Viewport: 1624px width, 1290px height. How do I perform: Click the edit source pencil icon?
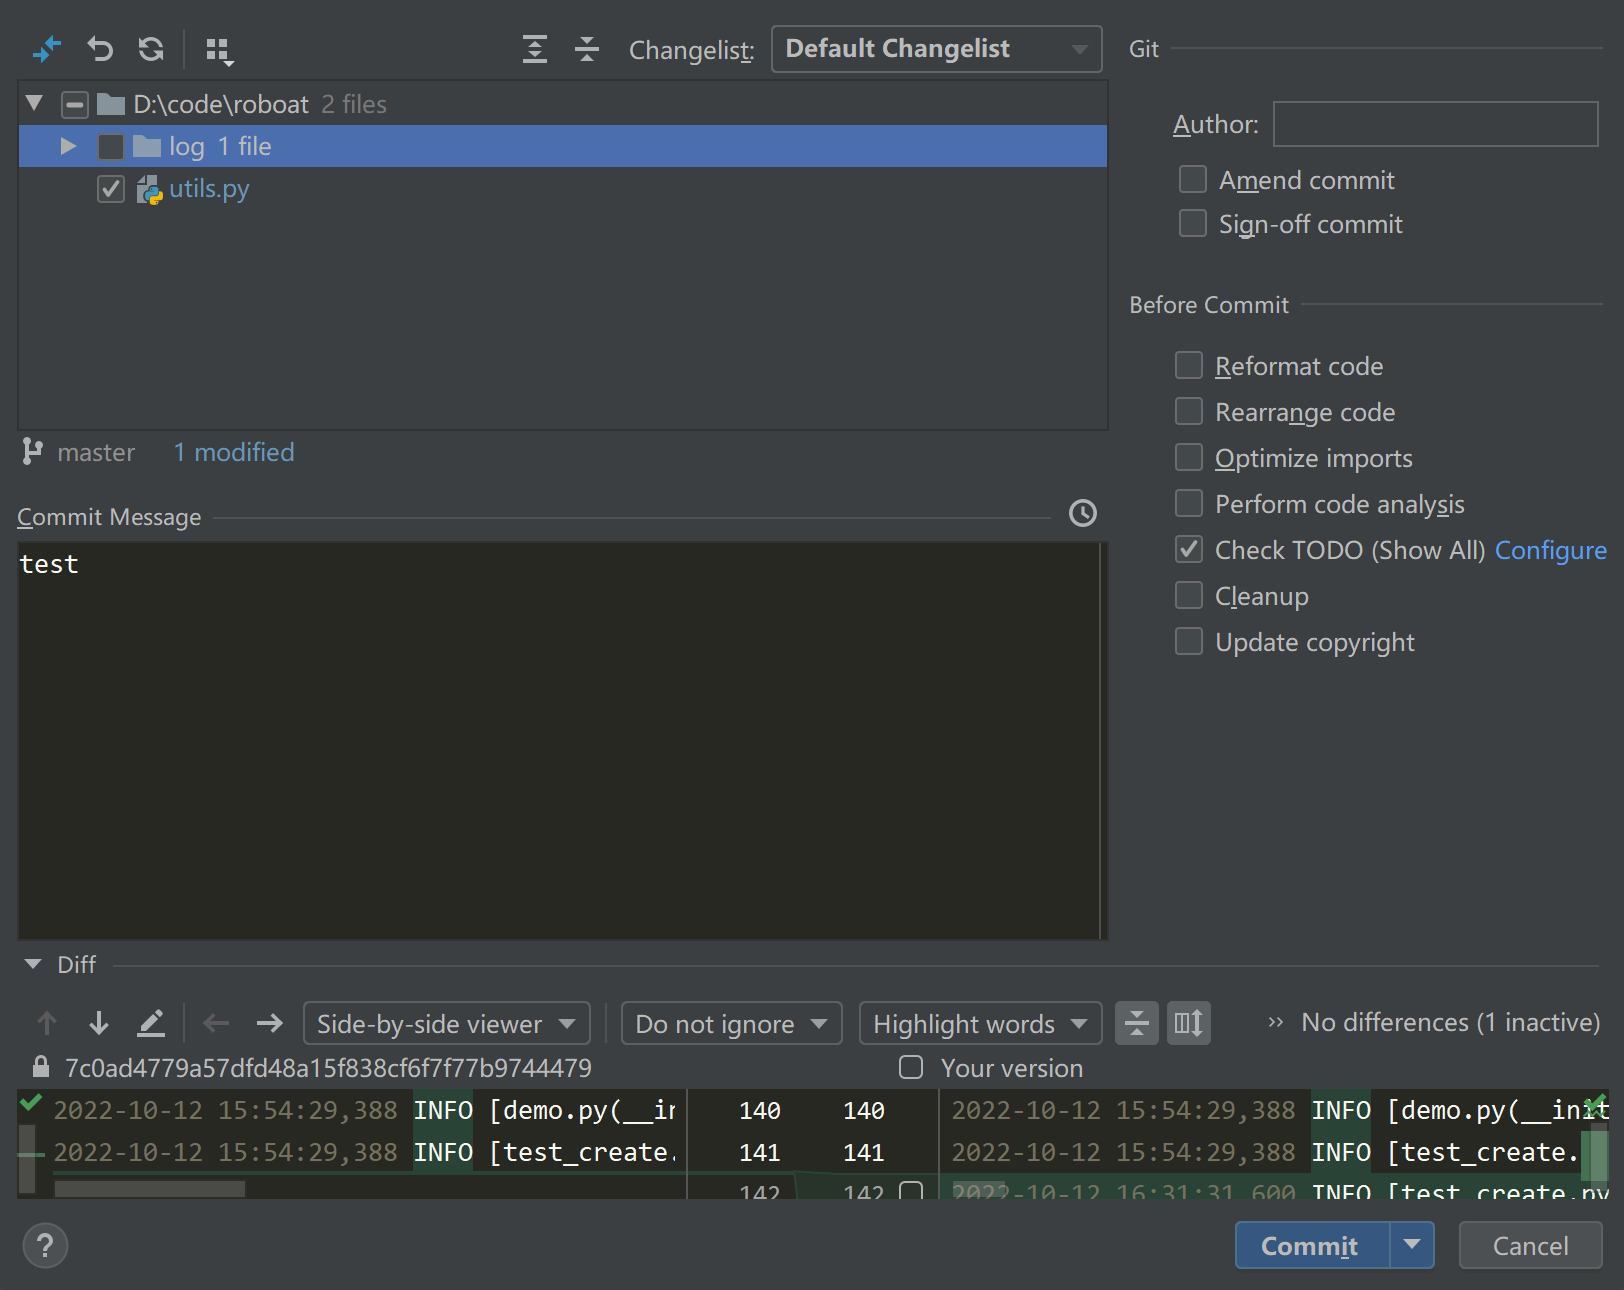(x=151, y=1023)
